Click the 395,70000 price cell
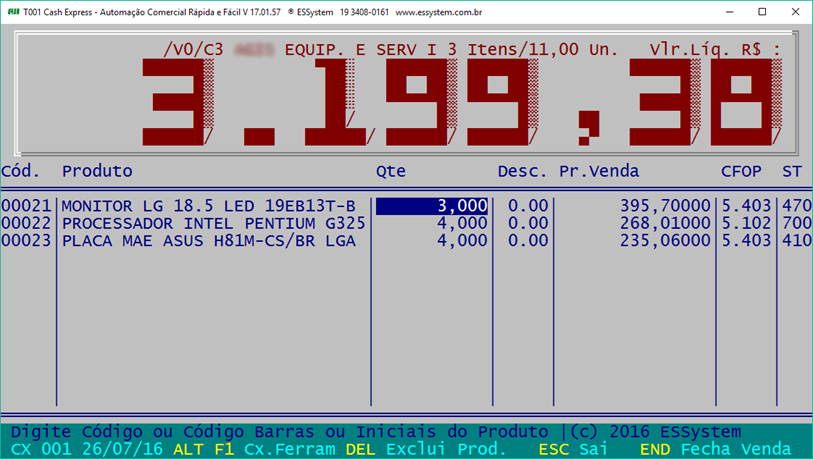The width and height of the screenshot is (813, 459). click(663, 205)
